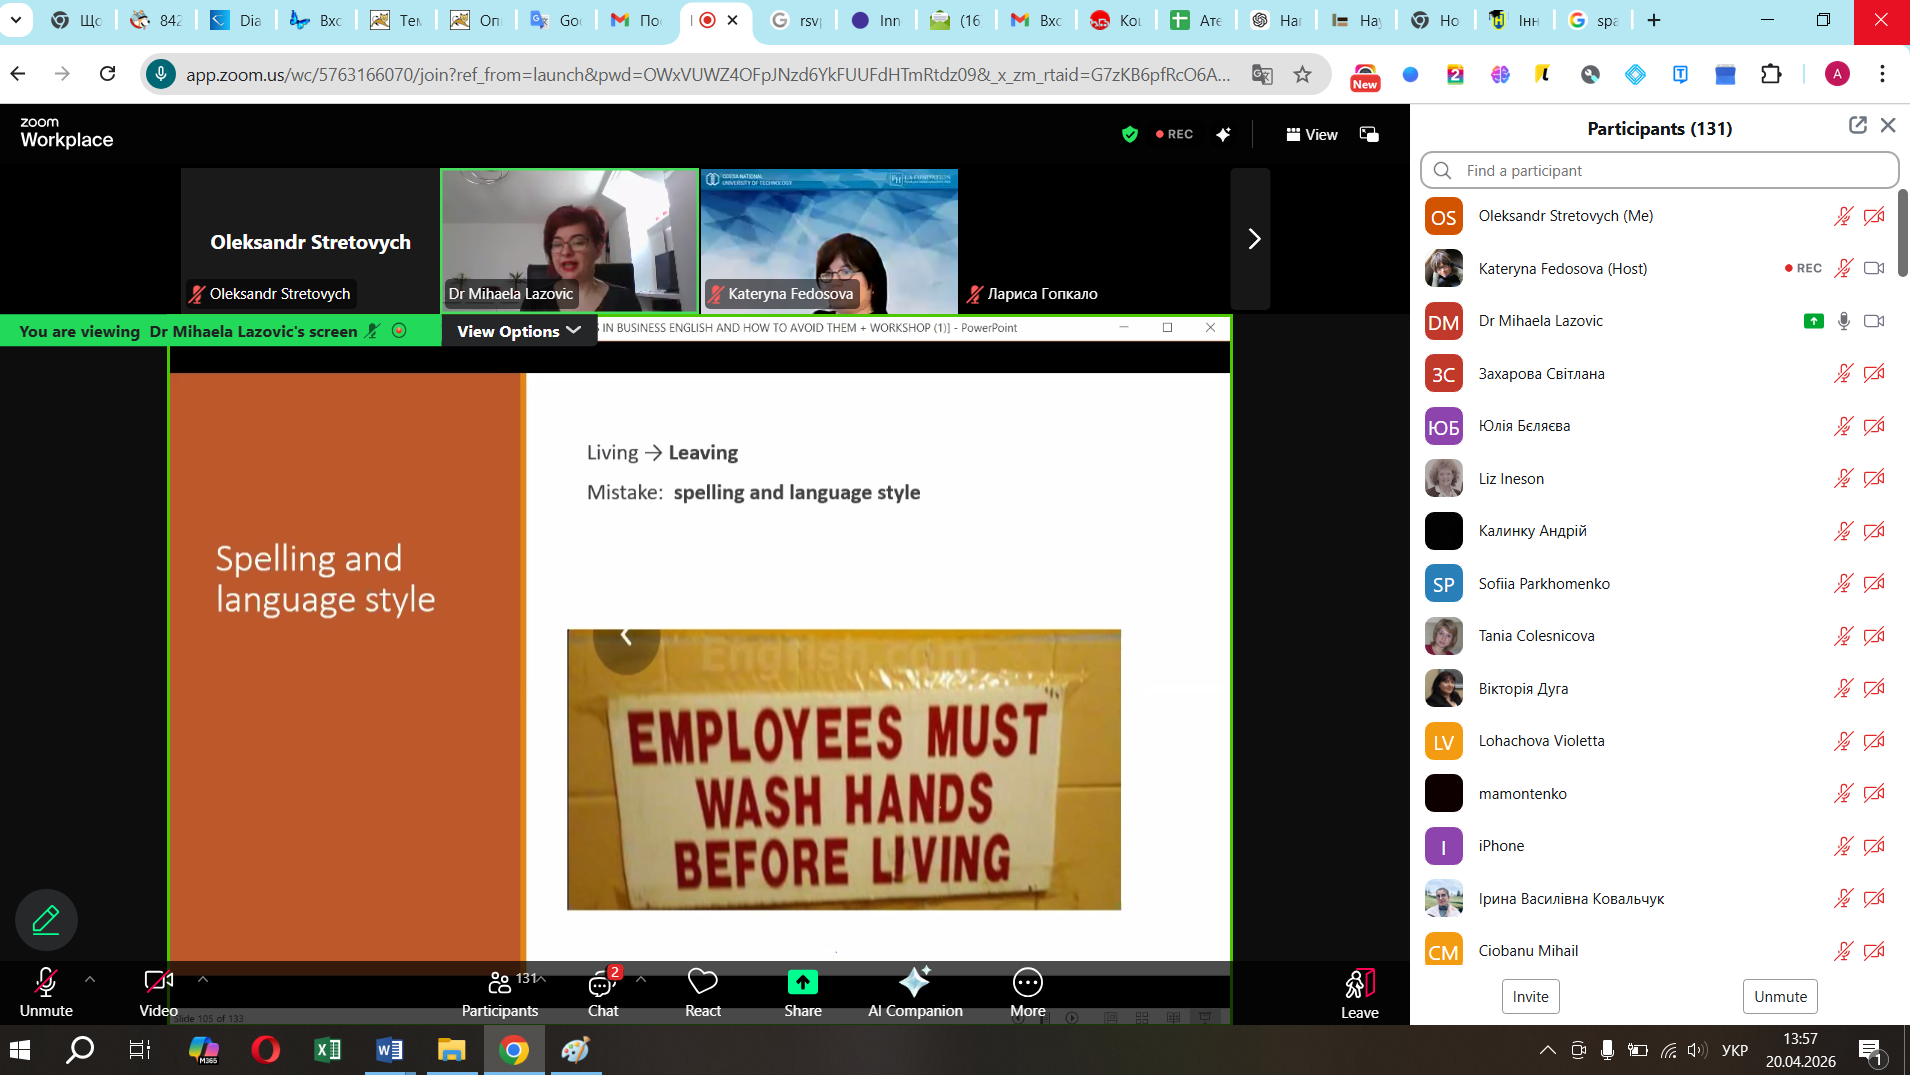Open audio settings caret beside Unmute

90,979
